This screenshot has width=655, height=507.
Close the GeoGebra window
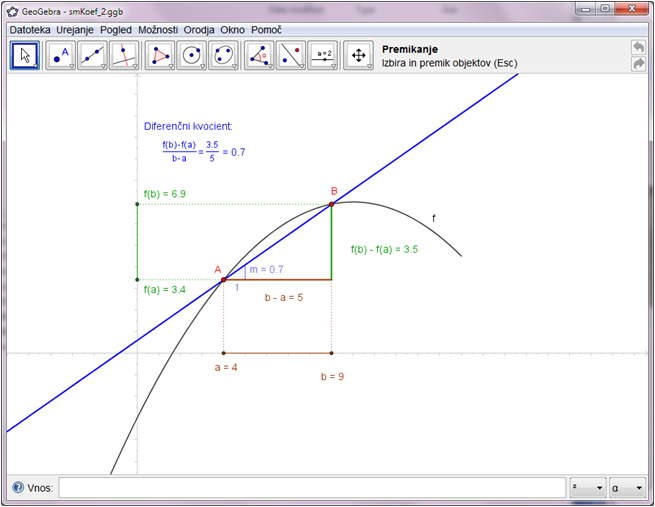click(632, 9)
